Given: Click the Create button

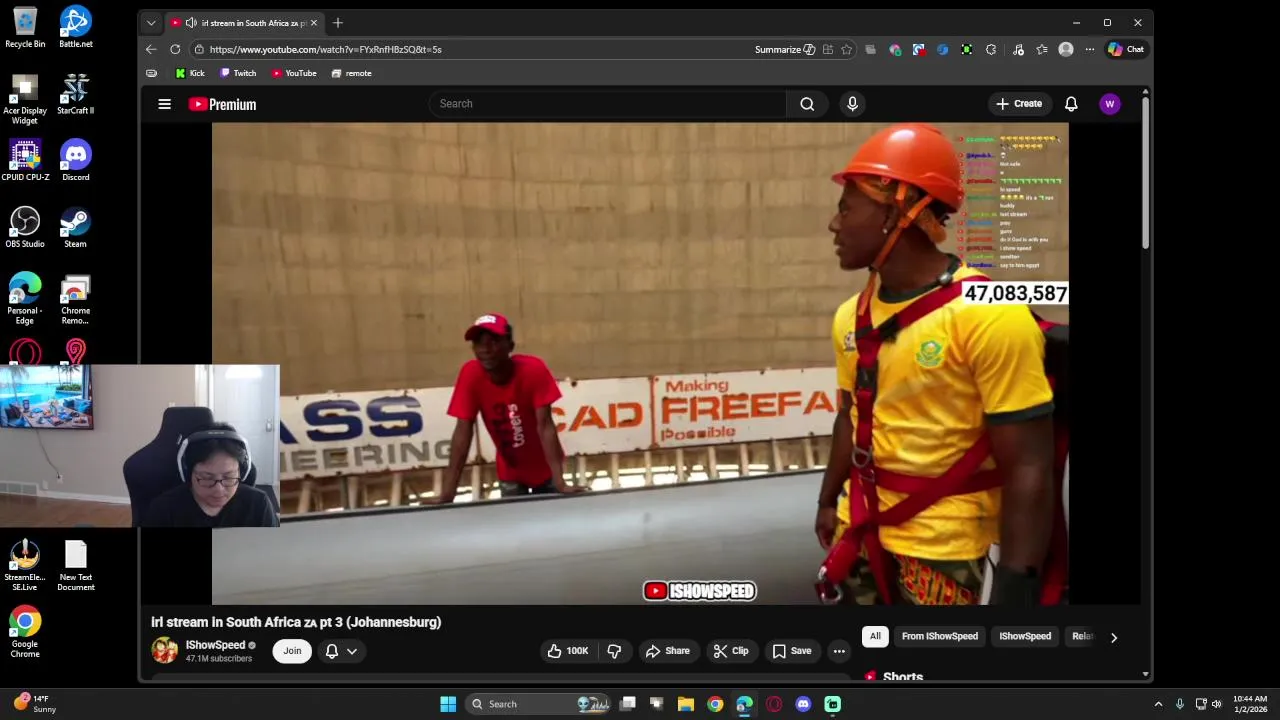Looking at the screenshot, I should (1019, 104).
